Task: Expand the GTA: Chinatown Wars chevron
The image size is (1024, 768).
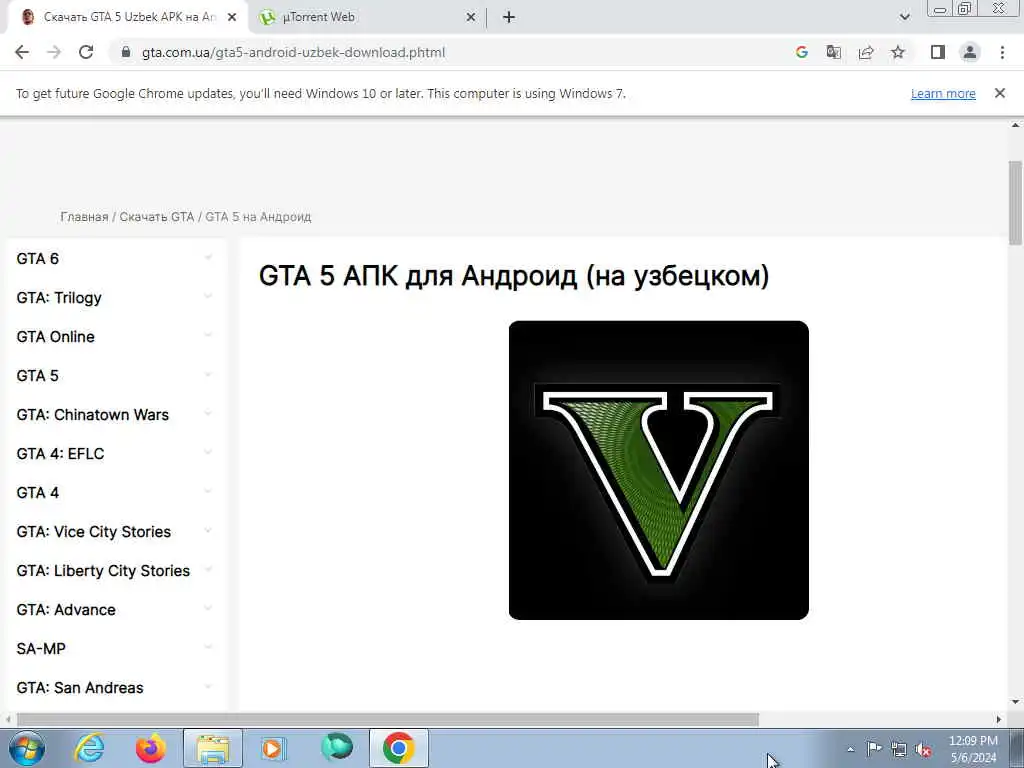Action: [x=208, y=414]
